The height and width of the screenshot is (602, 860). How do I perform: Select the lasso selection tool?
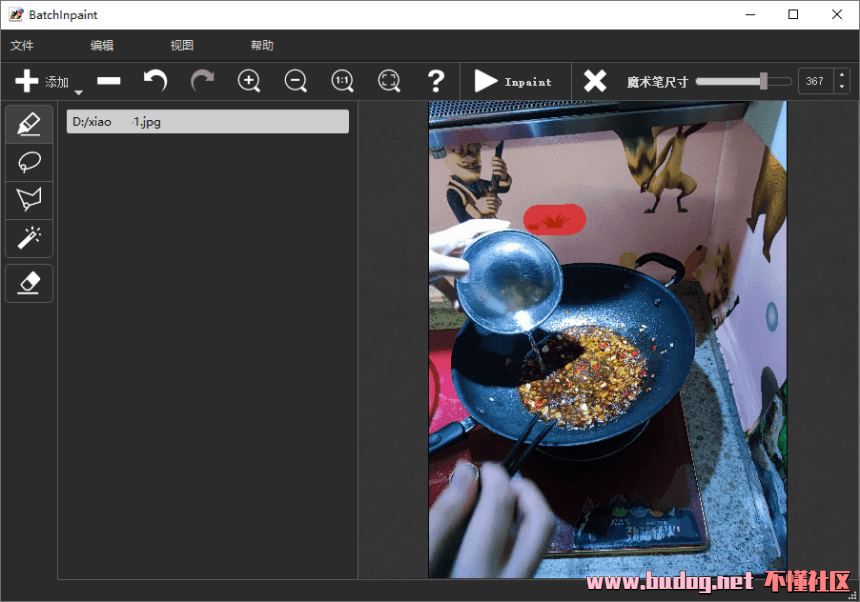click(x=29, y=161)
